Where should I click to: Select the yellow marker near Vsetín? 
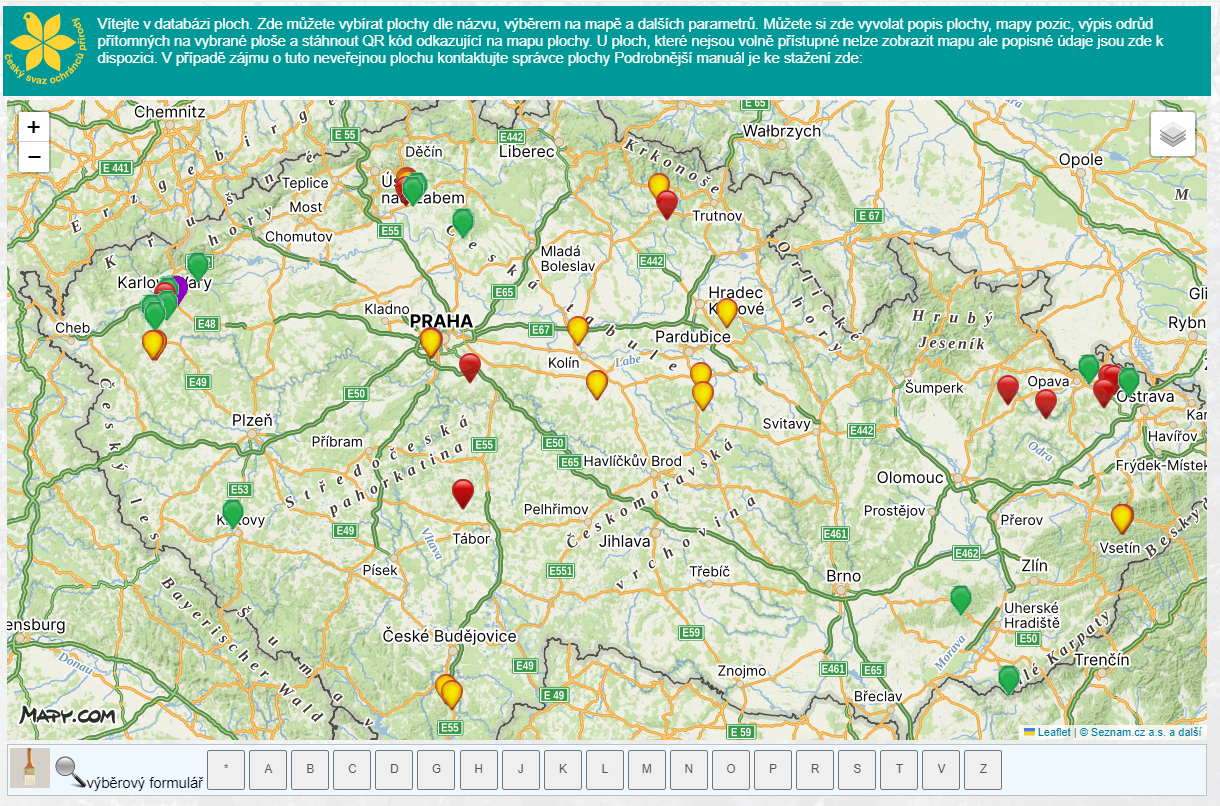pos(1122,517)
